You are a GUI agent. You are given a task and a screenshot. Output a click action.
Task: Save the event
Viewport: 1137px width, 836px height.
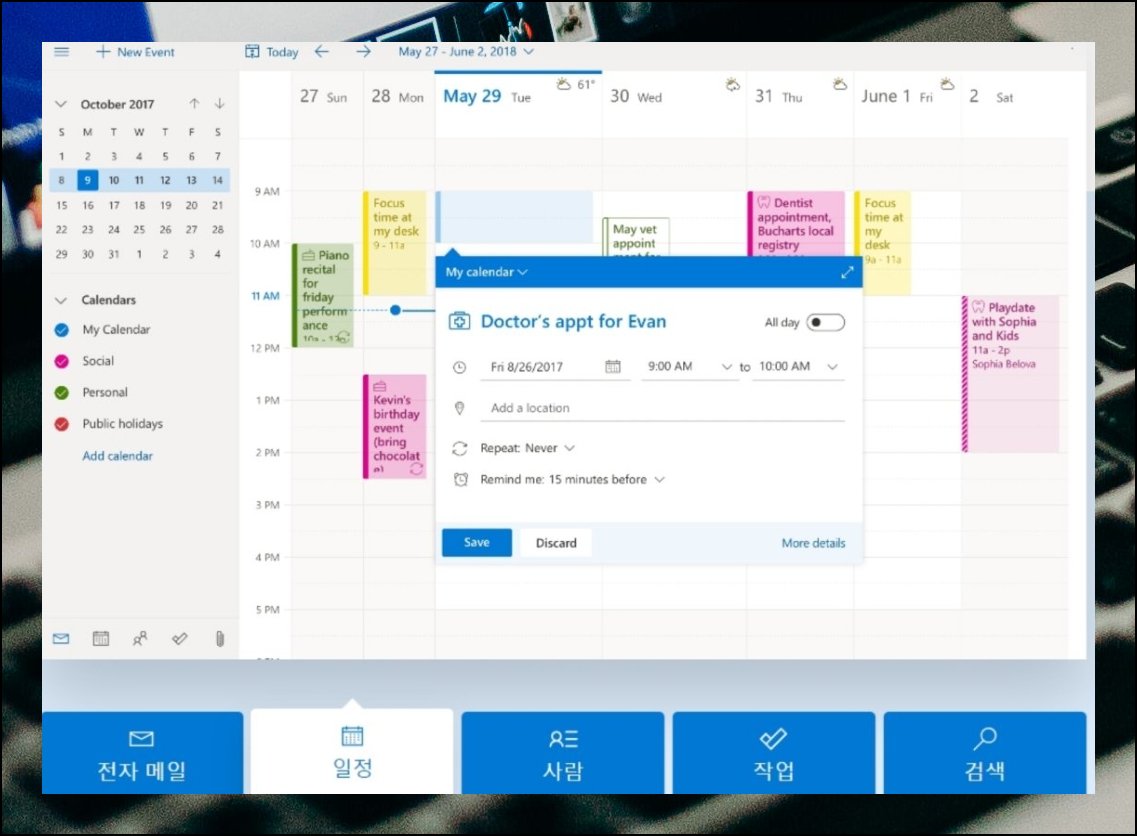(477, 542)
